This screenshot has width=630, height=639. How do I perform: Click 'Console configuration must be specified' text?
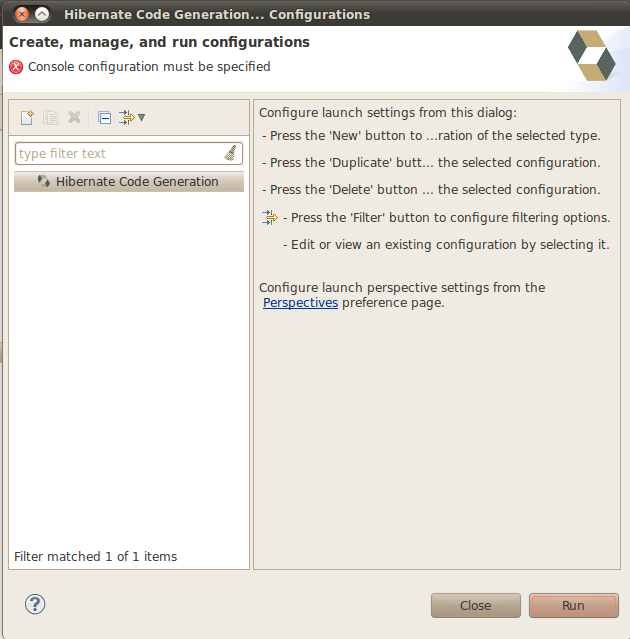[x=149, y=67]
